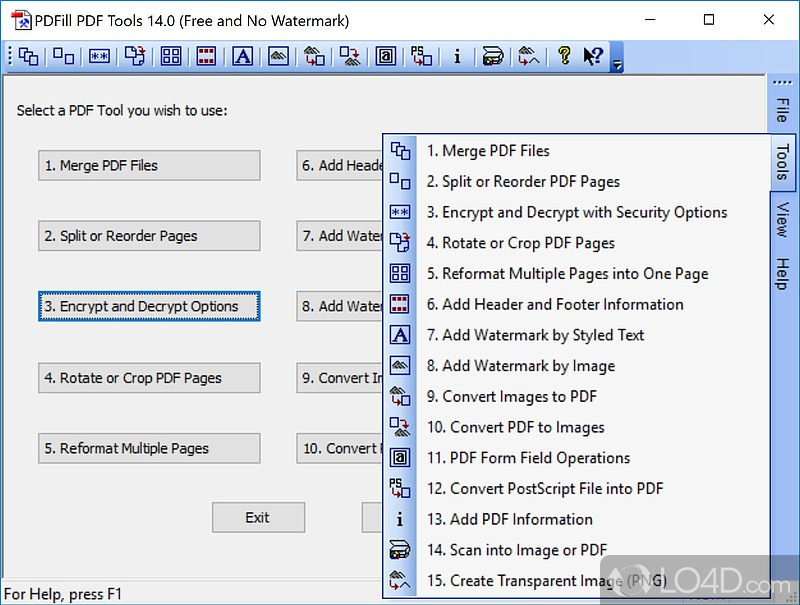Select '9. Convert Images to PDF' menu item
The image size is (800, 605).
[576, 396]
